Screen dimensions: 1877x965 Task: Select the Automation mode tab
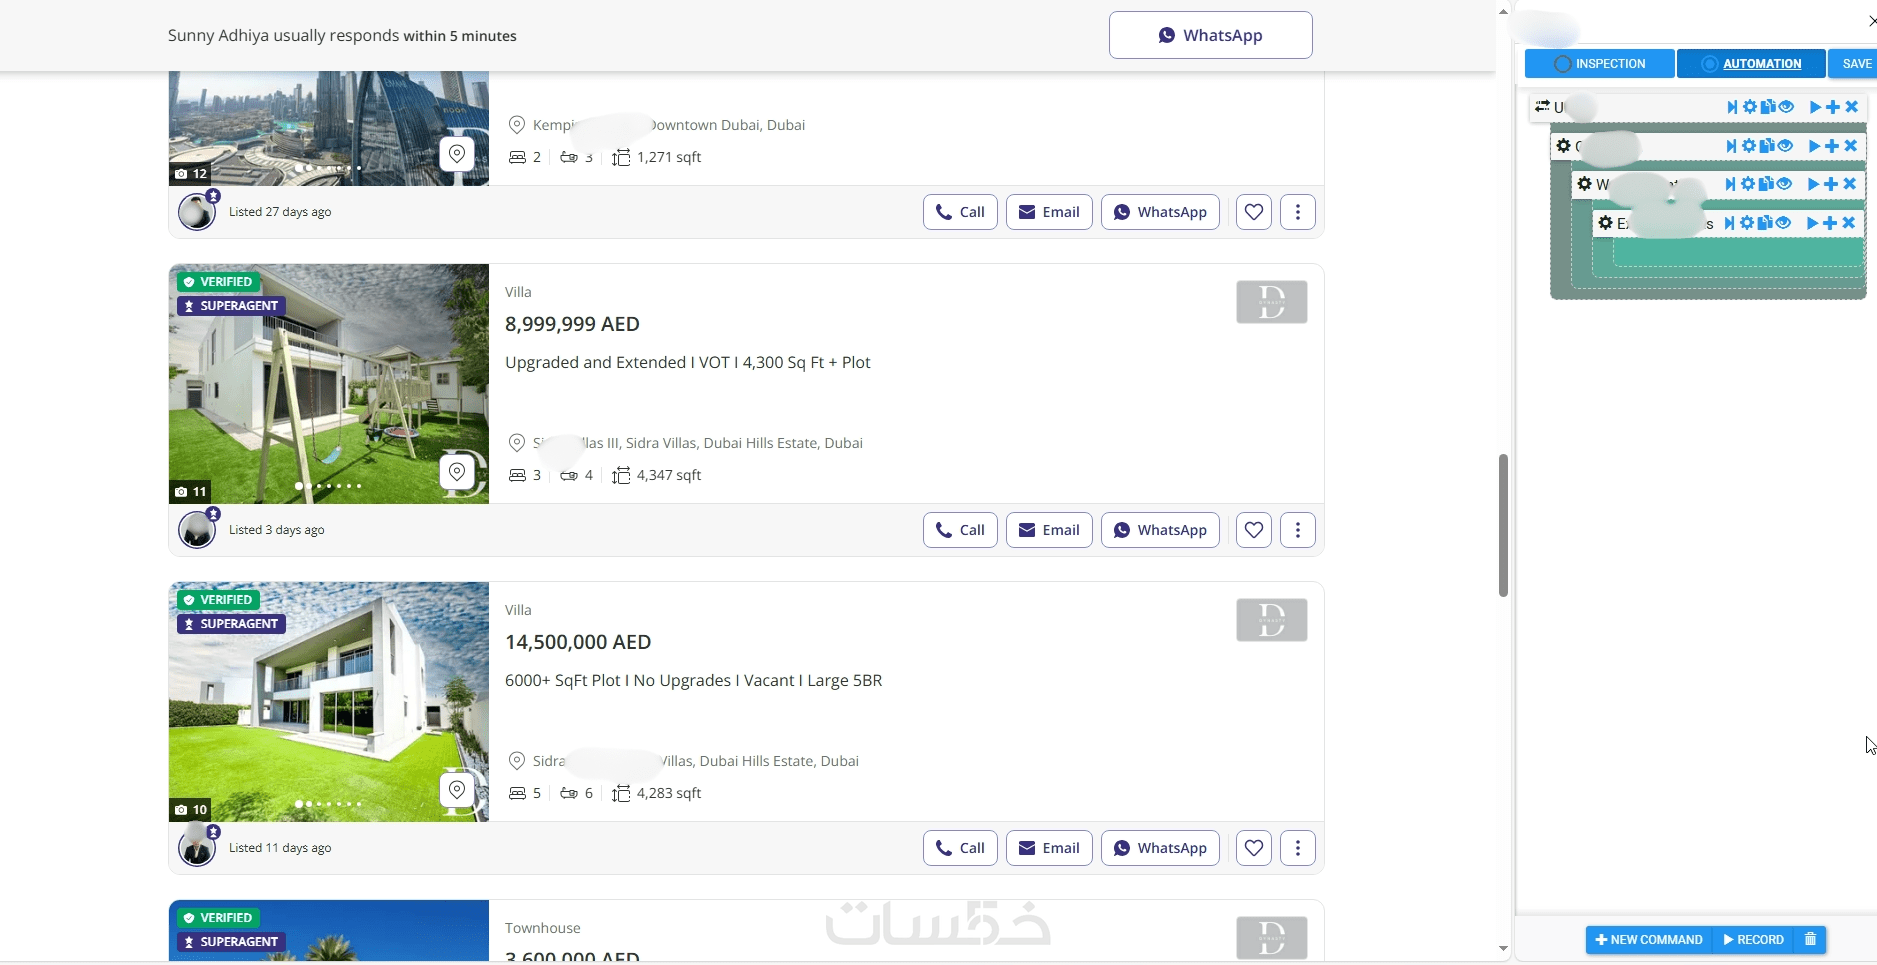(1751, 64)
